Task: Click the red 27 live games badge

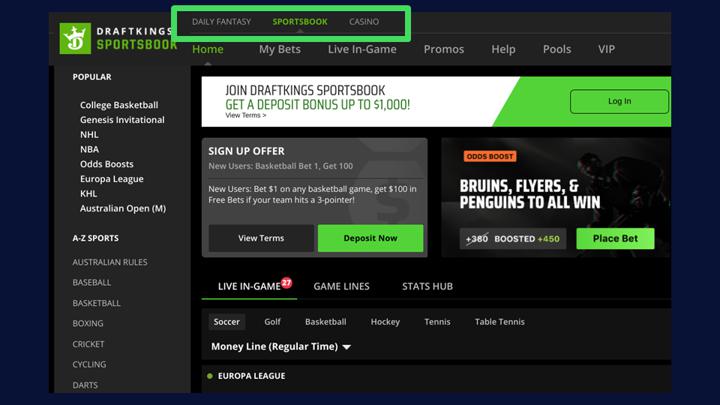Action: coord(287,283)
